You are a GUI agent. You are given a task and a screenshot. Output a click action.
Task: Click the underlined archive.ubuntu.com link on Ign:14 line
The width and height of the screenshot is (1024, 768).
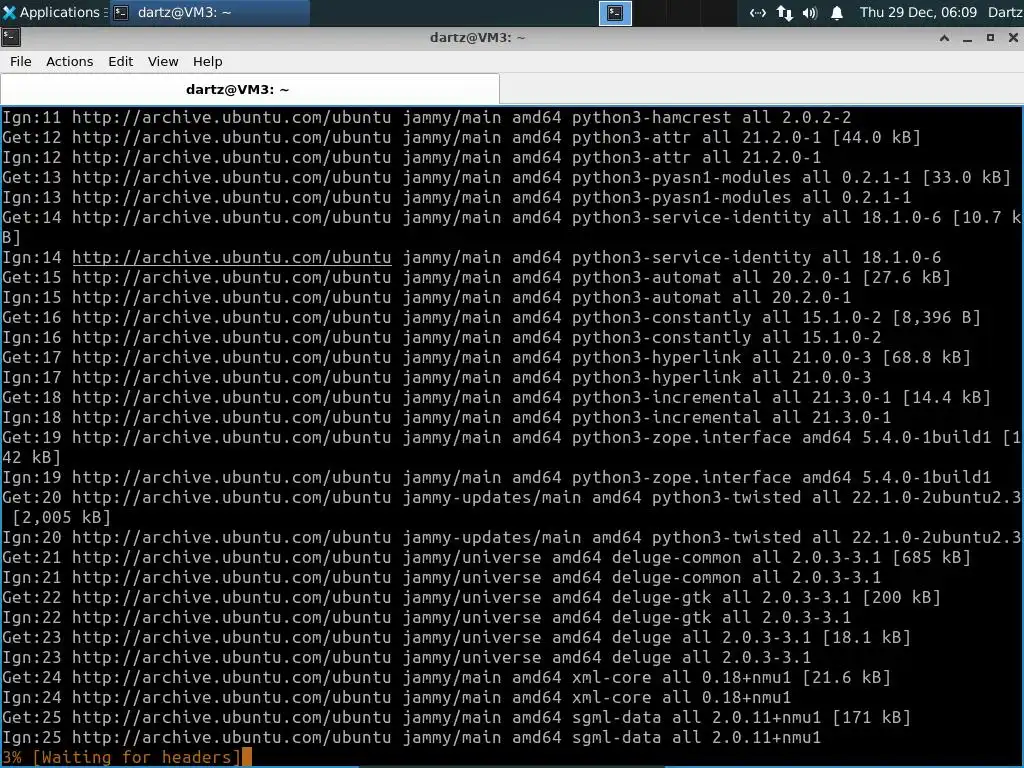pos(231,257)
